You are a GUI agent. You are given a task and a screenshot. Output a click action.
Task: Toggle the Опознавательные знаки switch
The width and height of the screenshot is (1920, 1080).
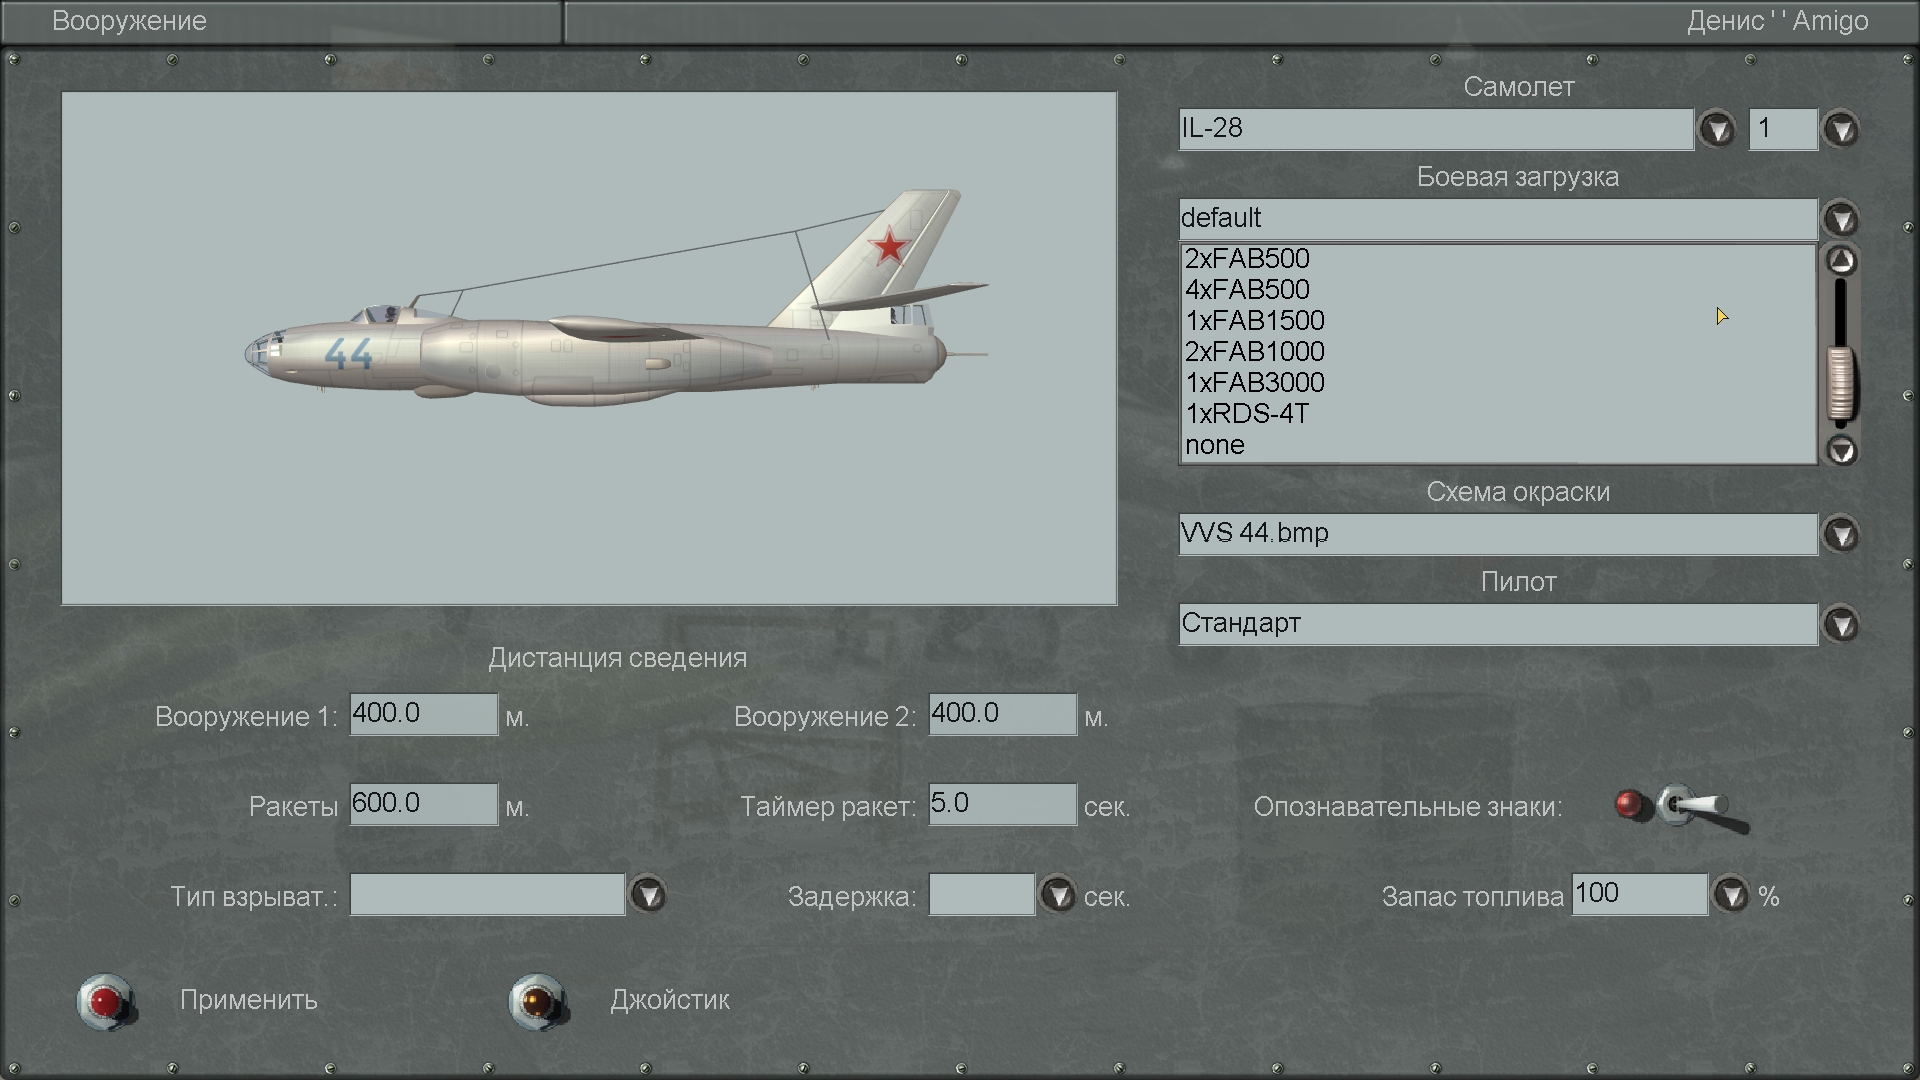(1690, 806)
